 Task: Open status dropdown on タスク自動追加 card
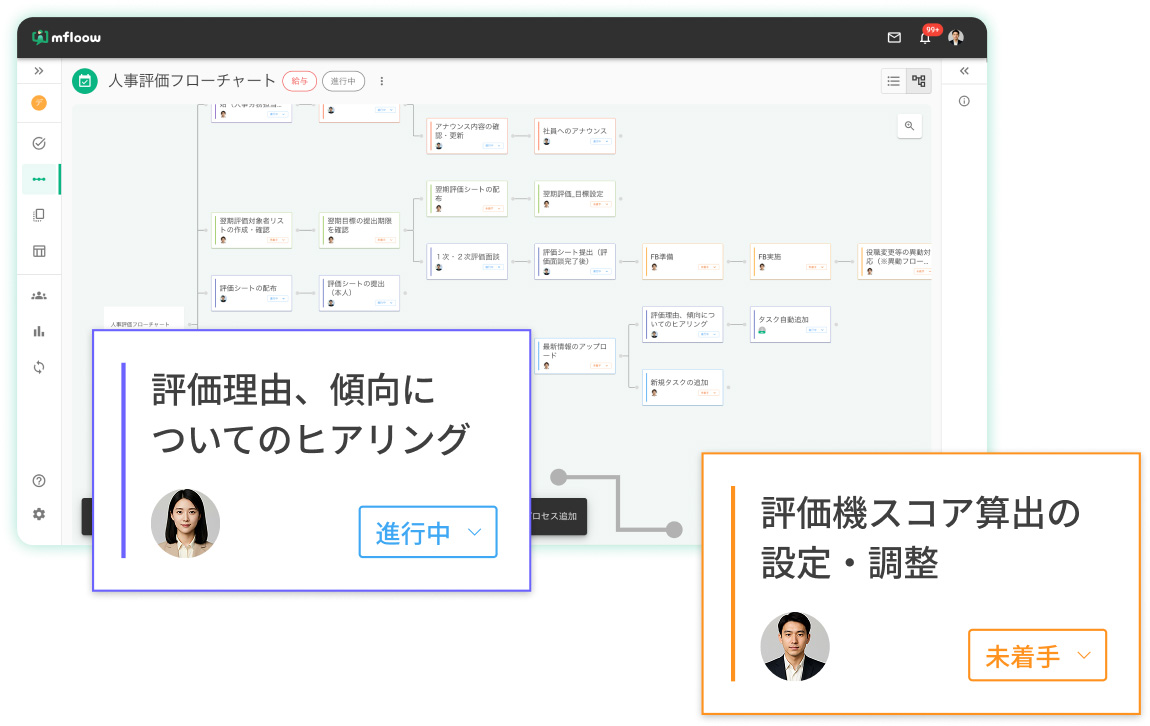(816, 331)
